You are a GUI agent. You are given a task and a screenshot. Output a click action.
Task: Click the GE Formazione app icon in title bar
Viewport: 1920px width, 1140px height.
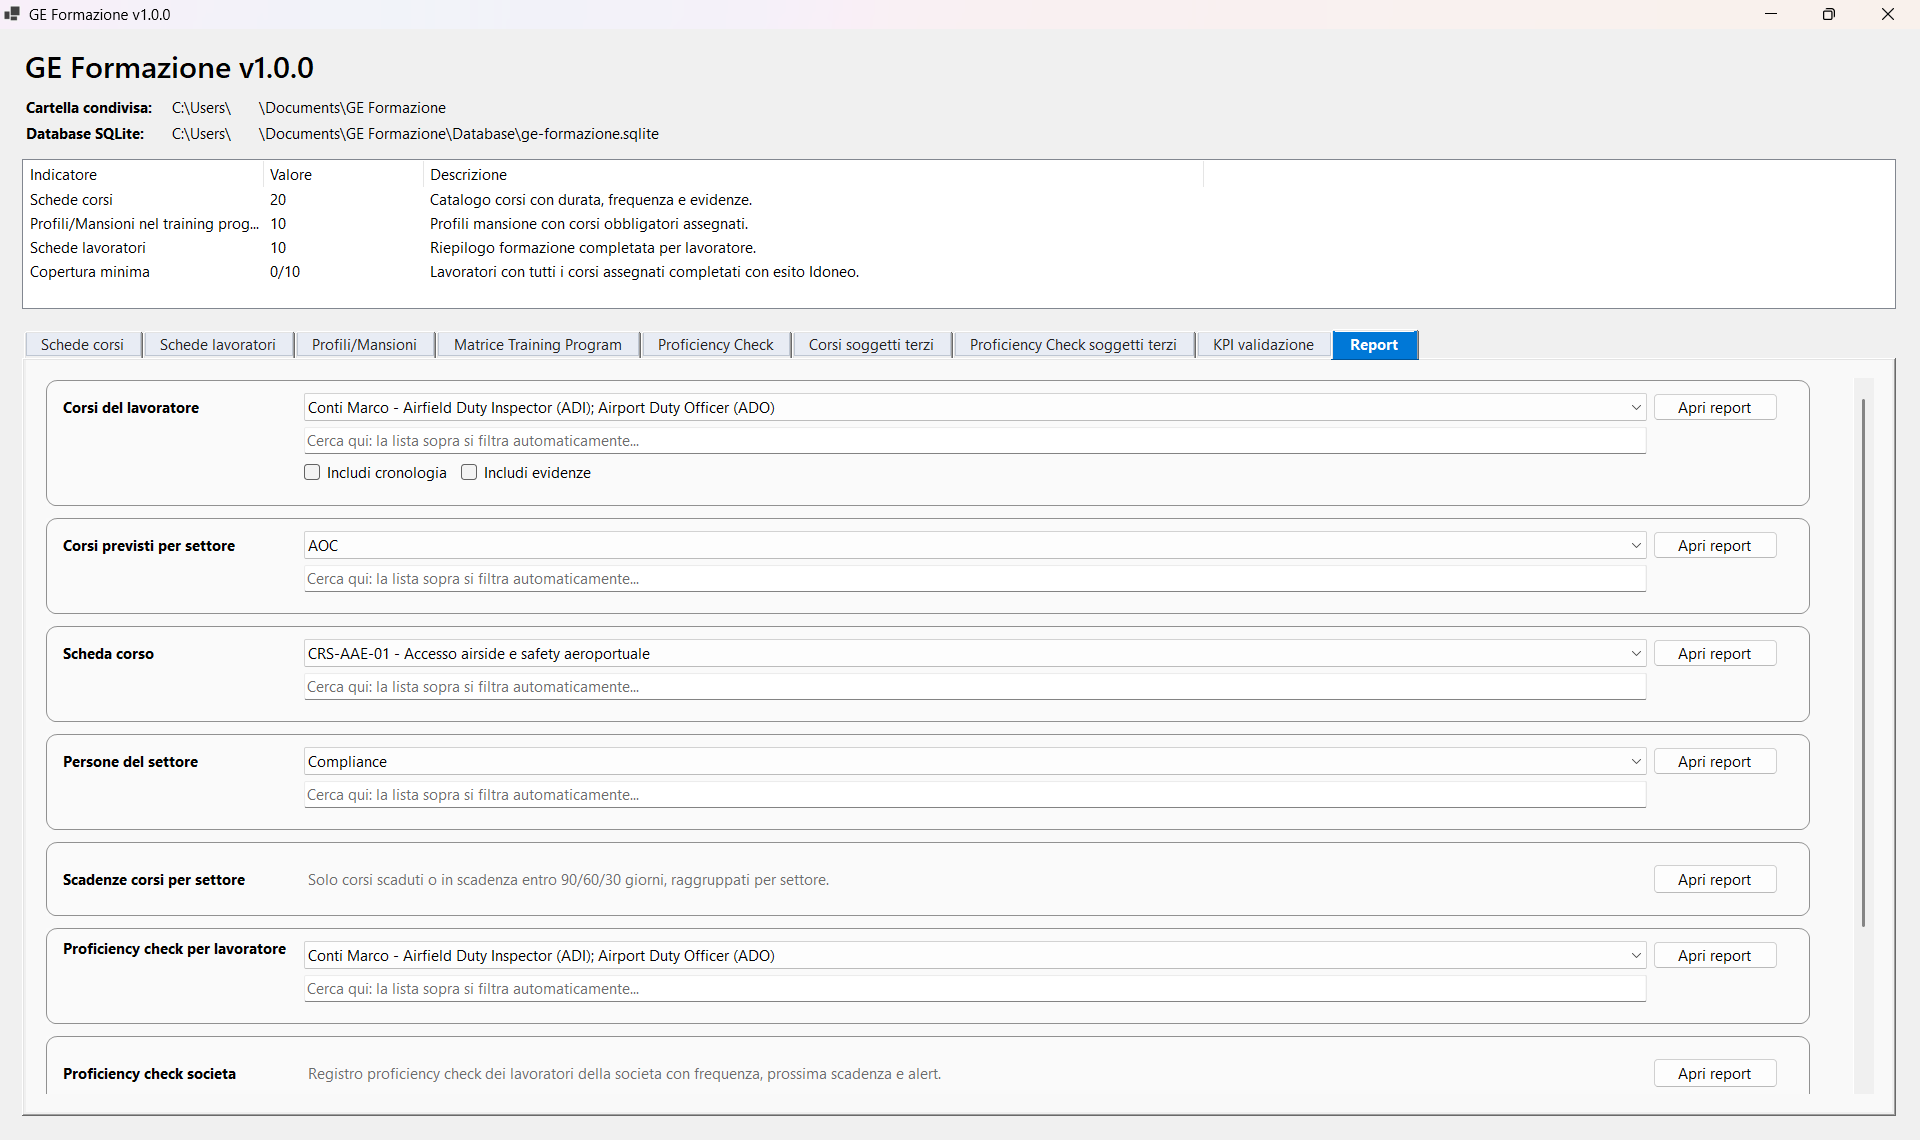[12, 14]
